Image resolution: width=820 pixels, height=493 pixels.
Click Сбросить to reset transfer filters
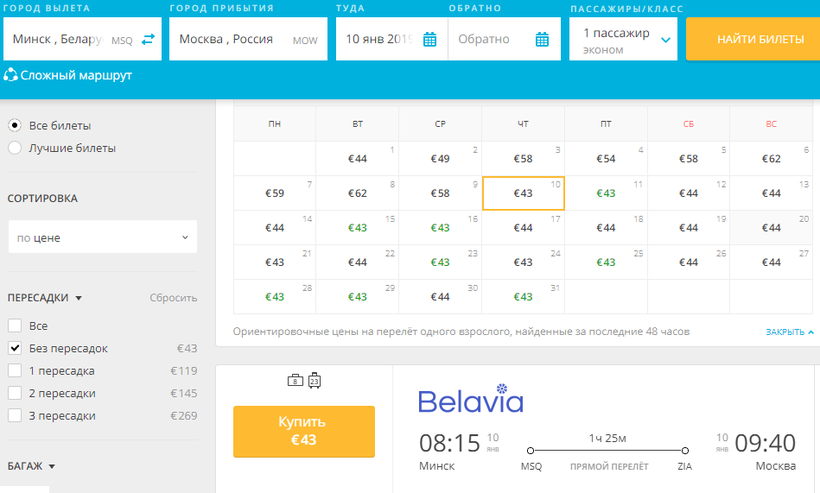click(173, 297)
